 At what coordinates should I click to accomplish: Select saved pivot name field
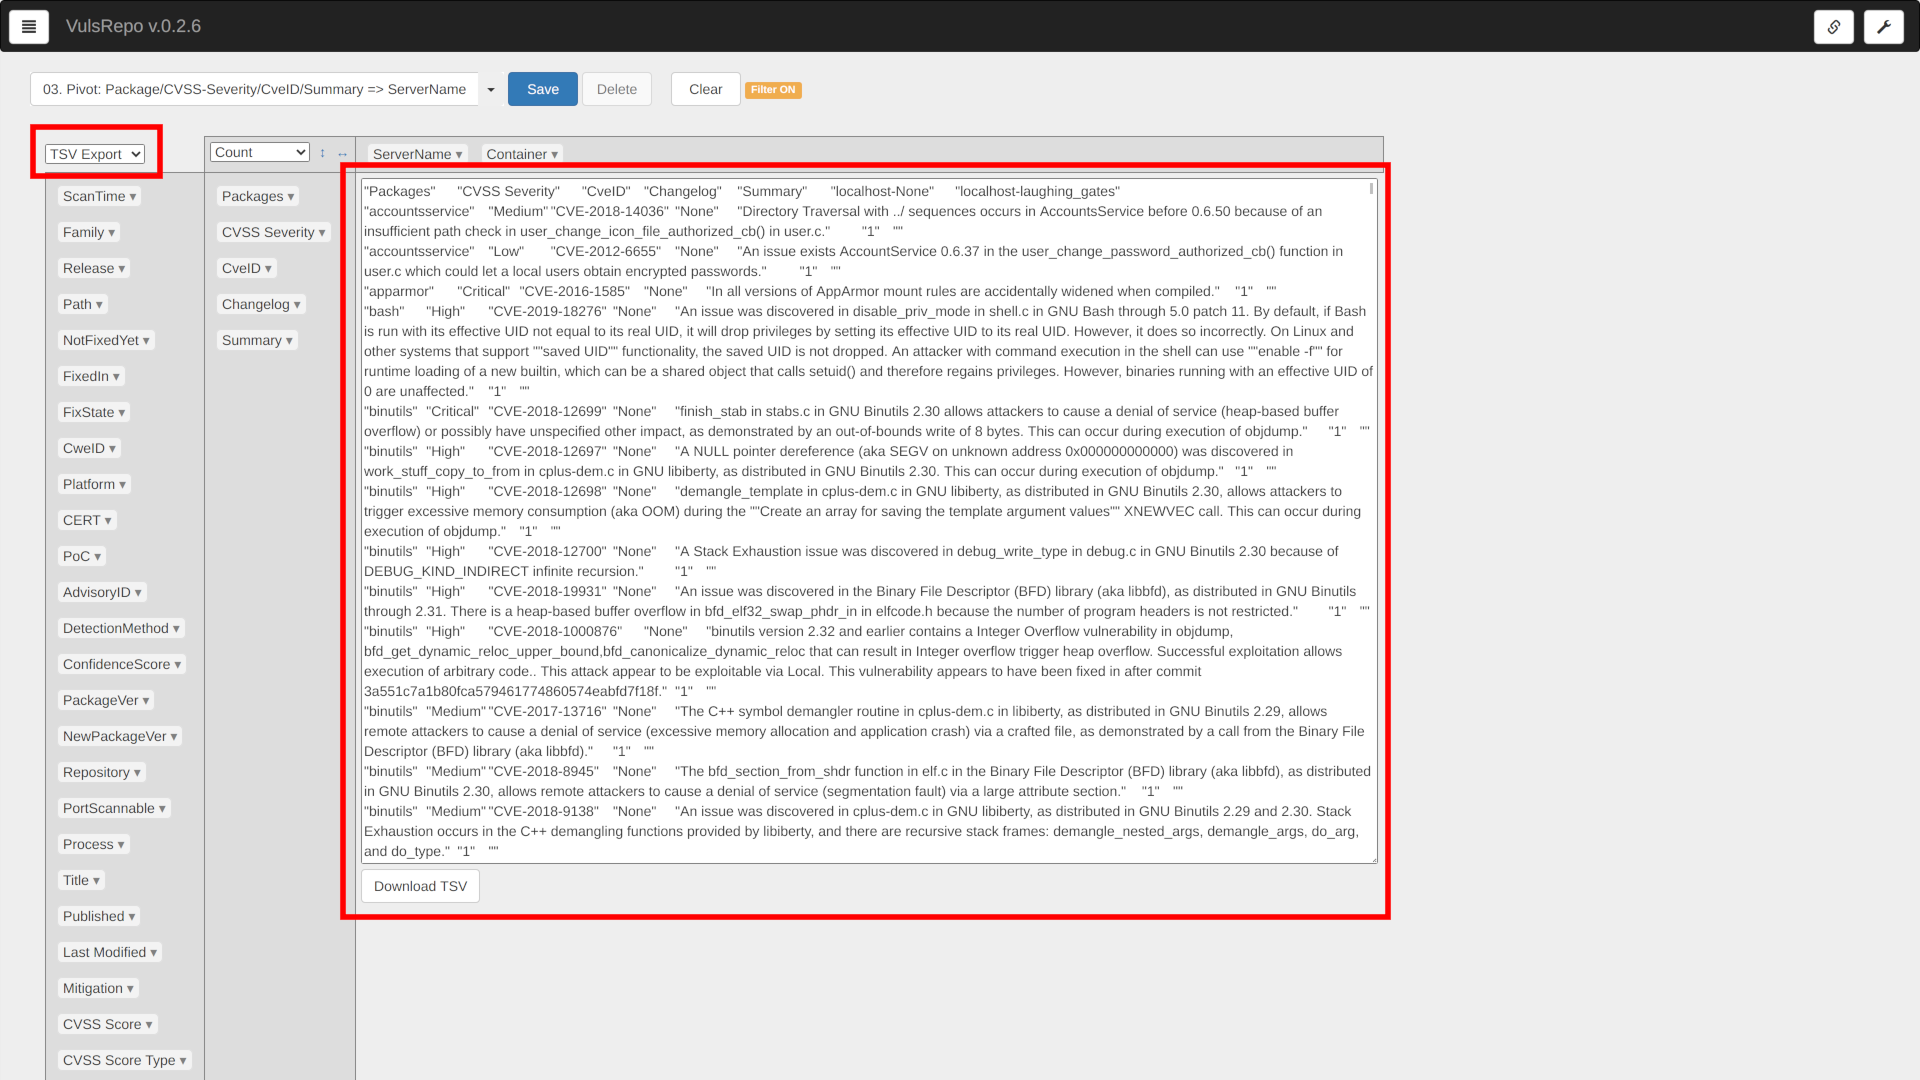(254, 89)
